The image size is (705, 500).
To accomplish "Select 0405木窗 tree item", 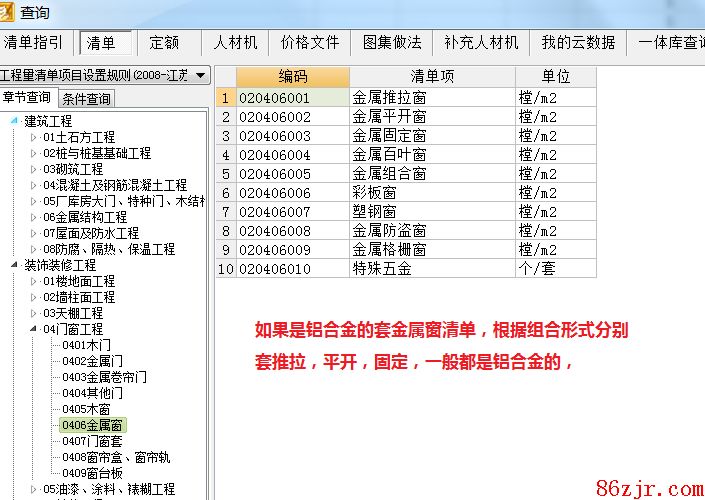I will (86, 409).
